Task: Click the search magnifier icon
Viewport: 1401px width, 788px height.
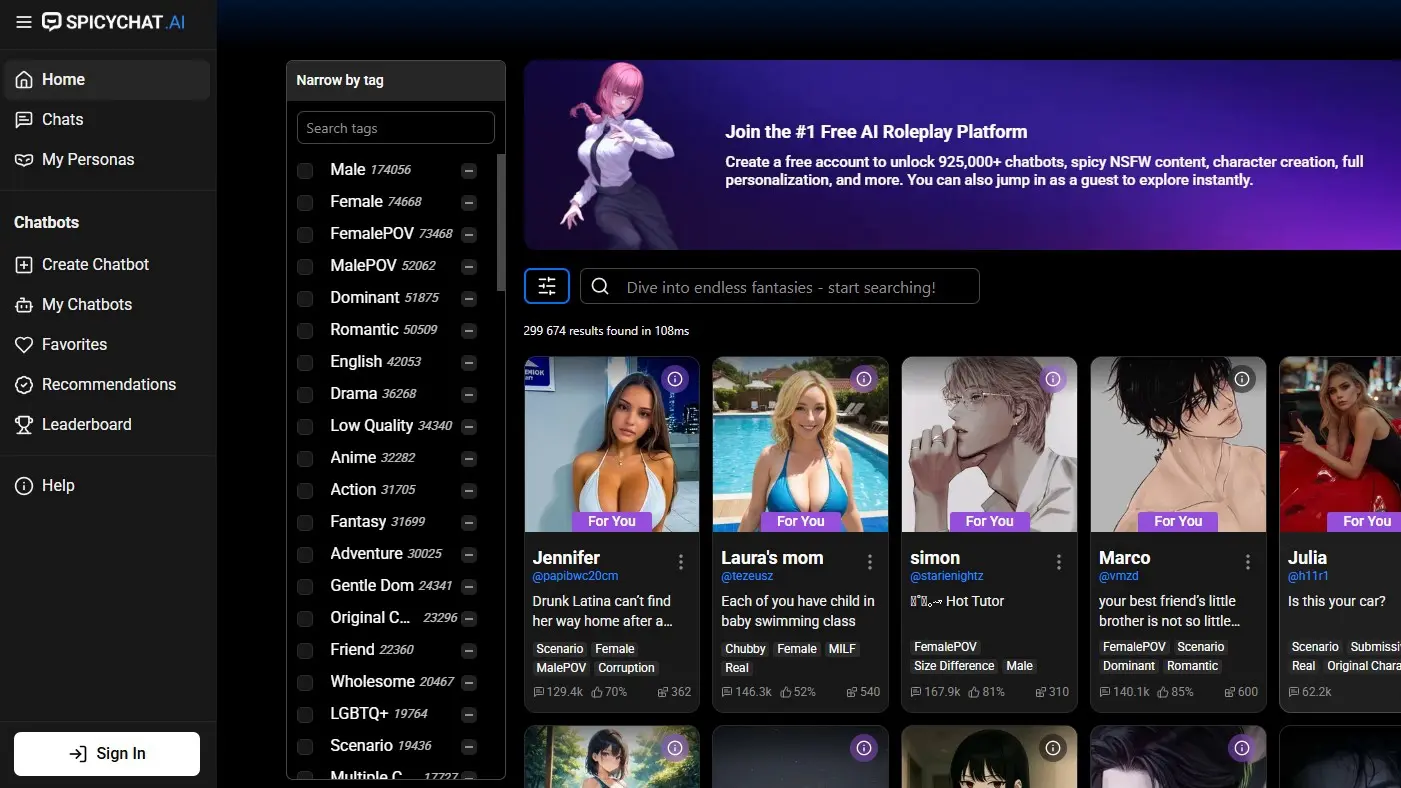Action: [x=600, y=287]
